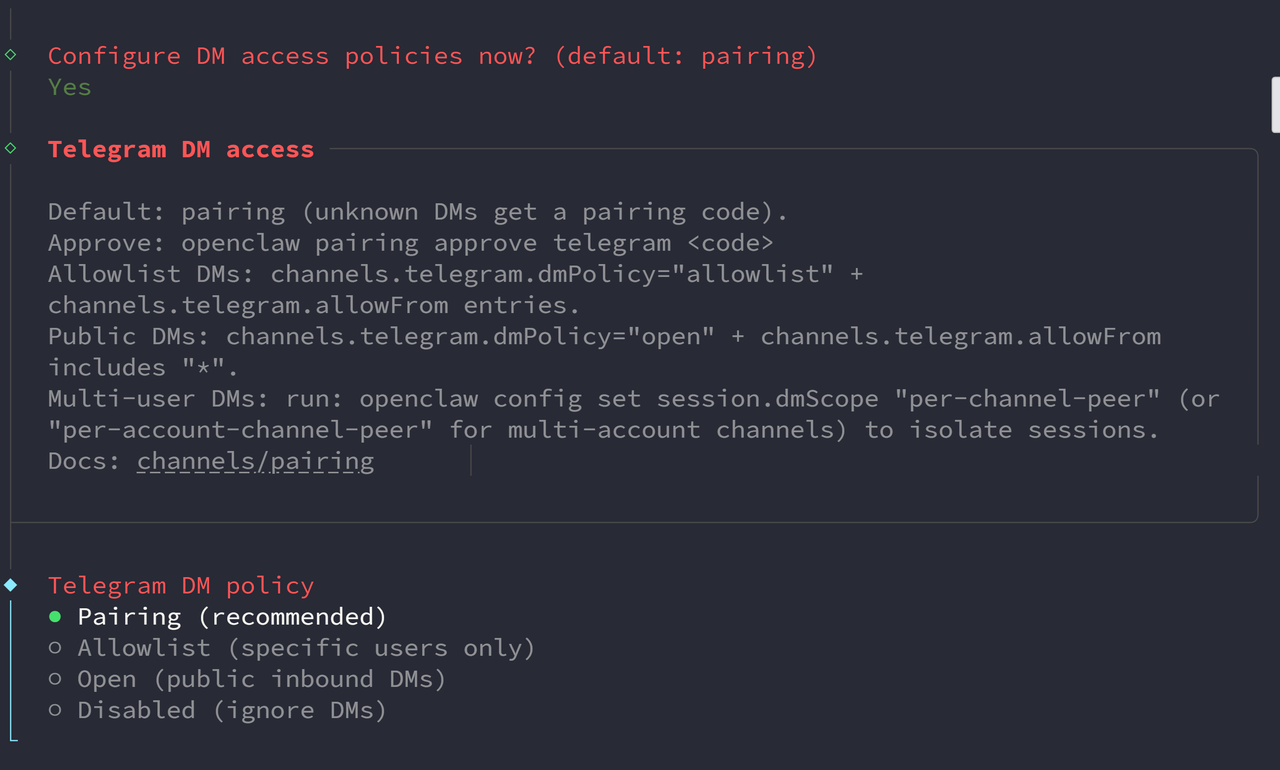Click the hollow circle beside Disabled option

[x=56, y=710]
